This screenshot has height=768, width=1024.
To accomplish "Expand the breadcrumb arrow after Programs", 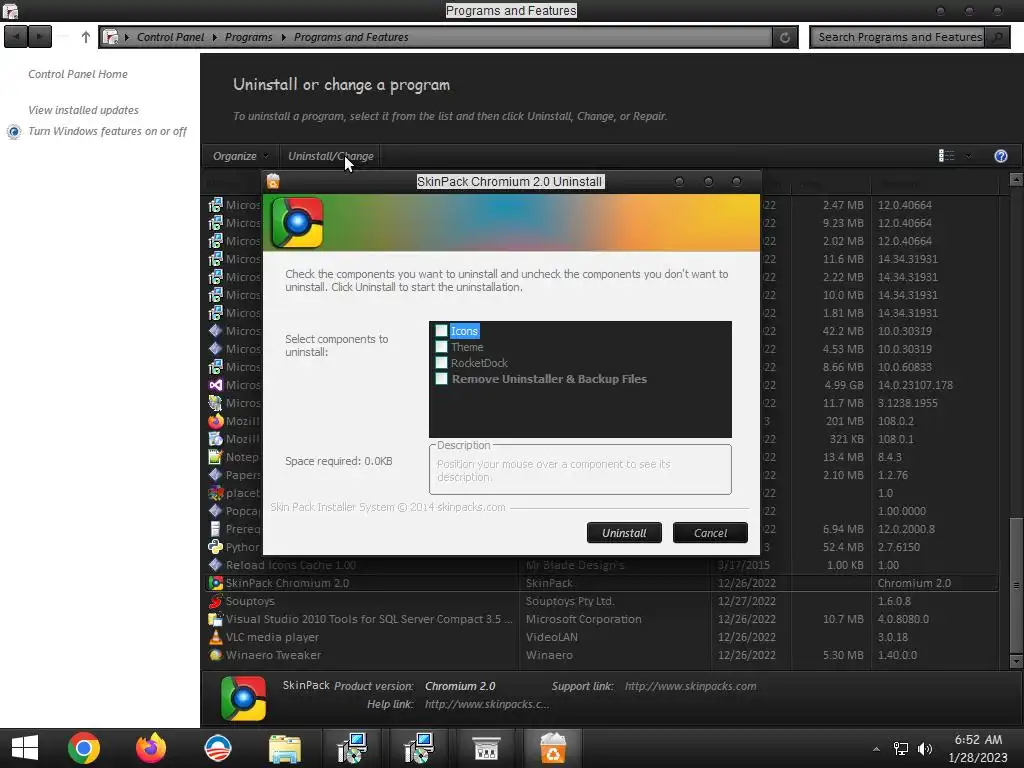I will (283, 37).
